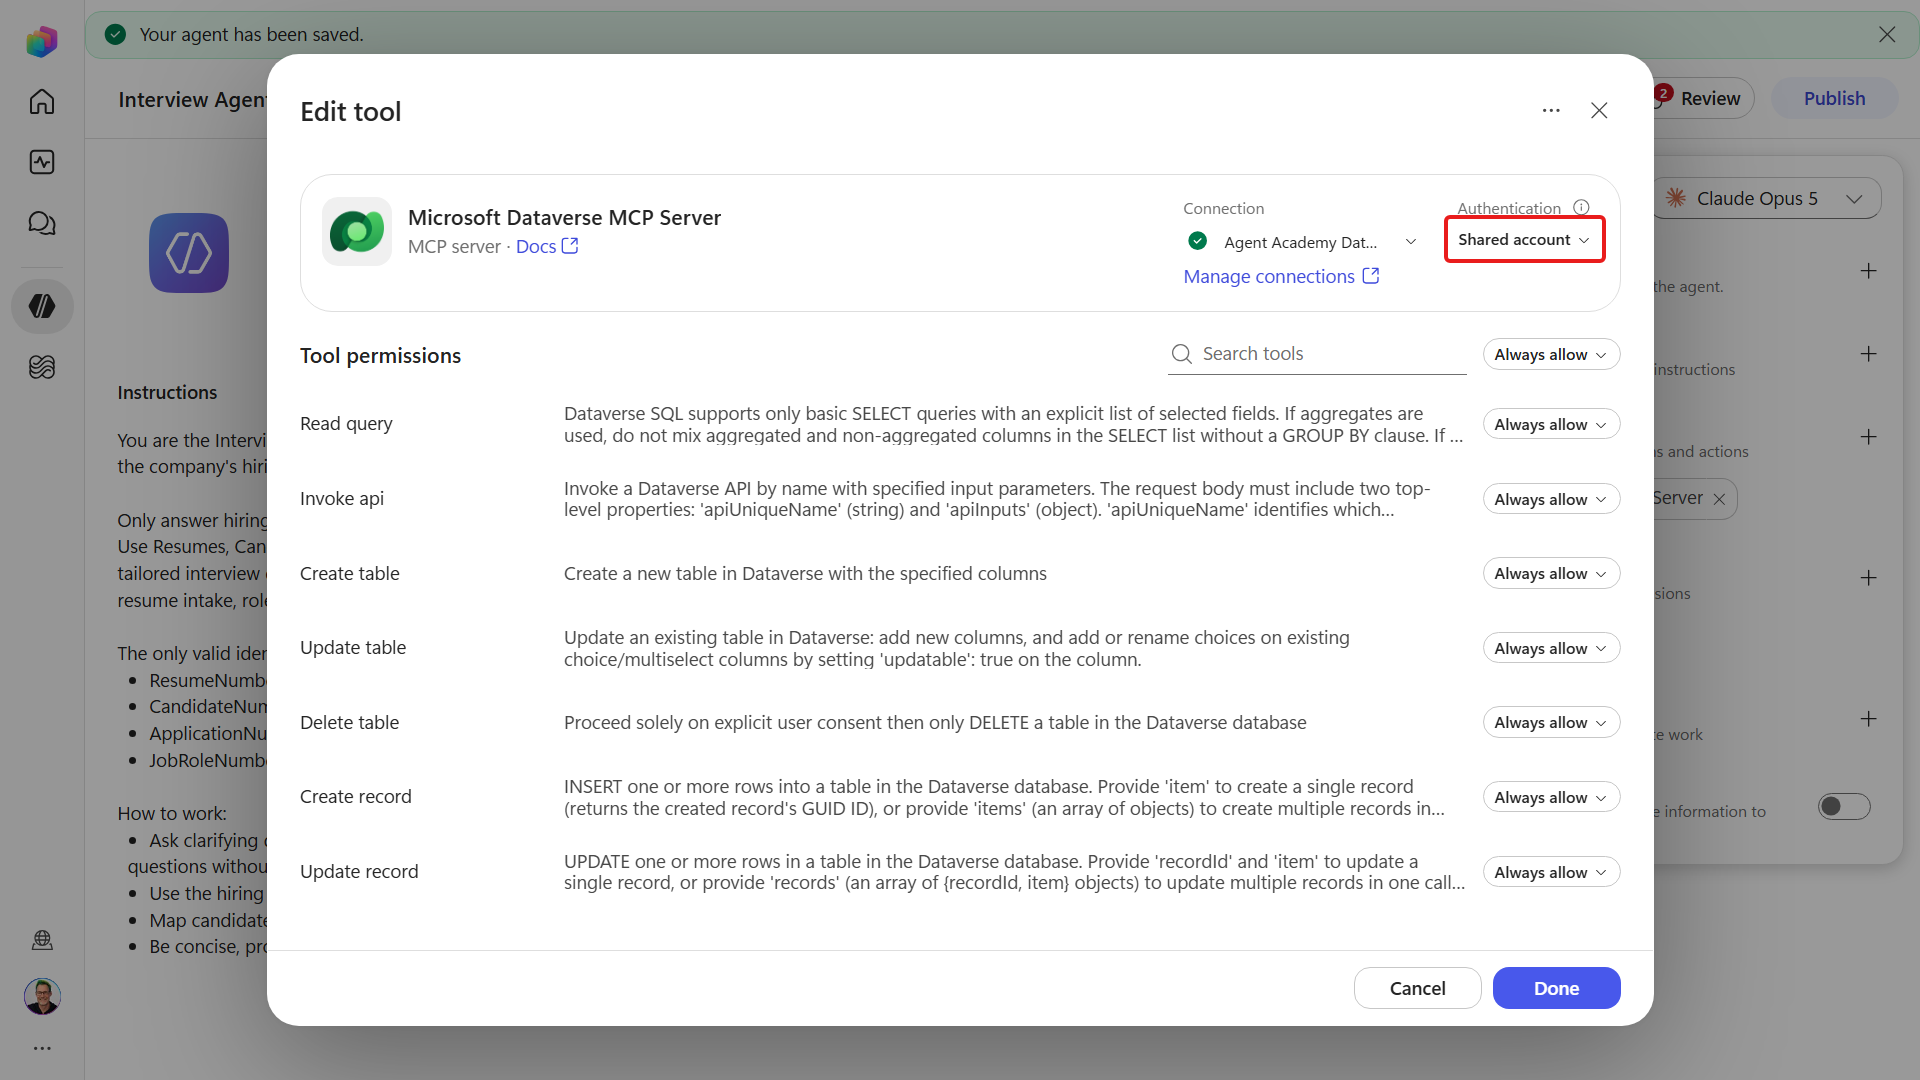Viewport: 1920px width, 1080px height.
Task: Open the Home icon in left sidebar
Action: click(42, 101)
